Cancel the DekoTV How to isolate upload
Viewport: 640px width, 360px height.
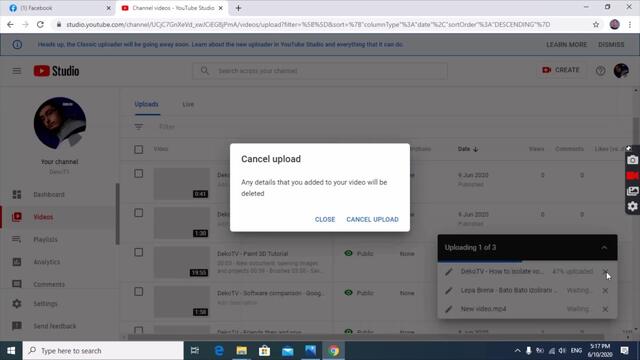[605, 271]
